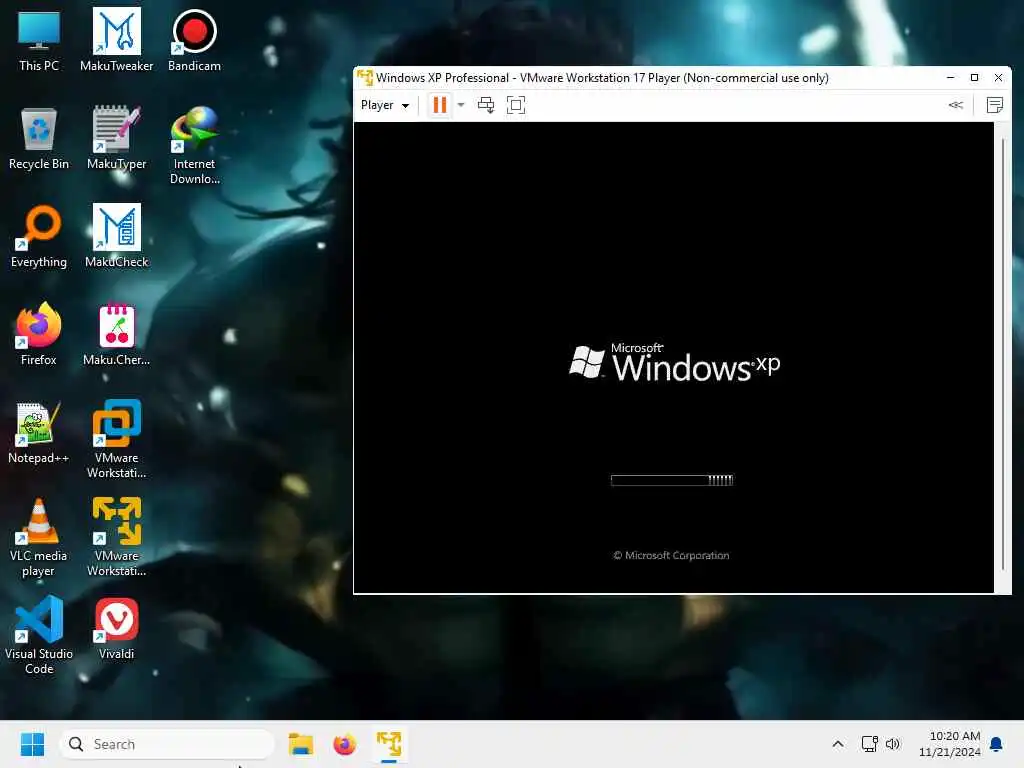Select the Vivaldi desktop shortcut

click(x=116, y=628)
